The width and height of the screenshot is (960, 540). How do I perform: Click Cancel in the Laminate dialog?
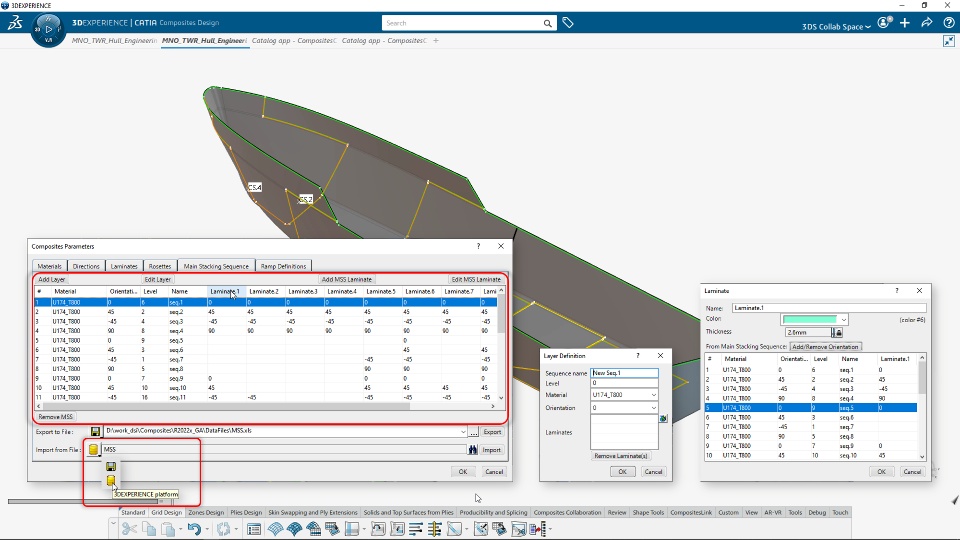pos(912,471)
